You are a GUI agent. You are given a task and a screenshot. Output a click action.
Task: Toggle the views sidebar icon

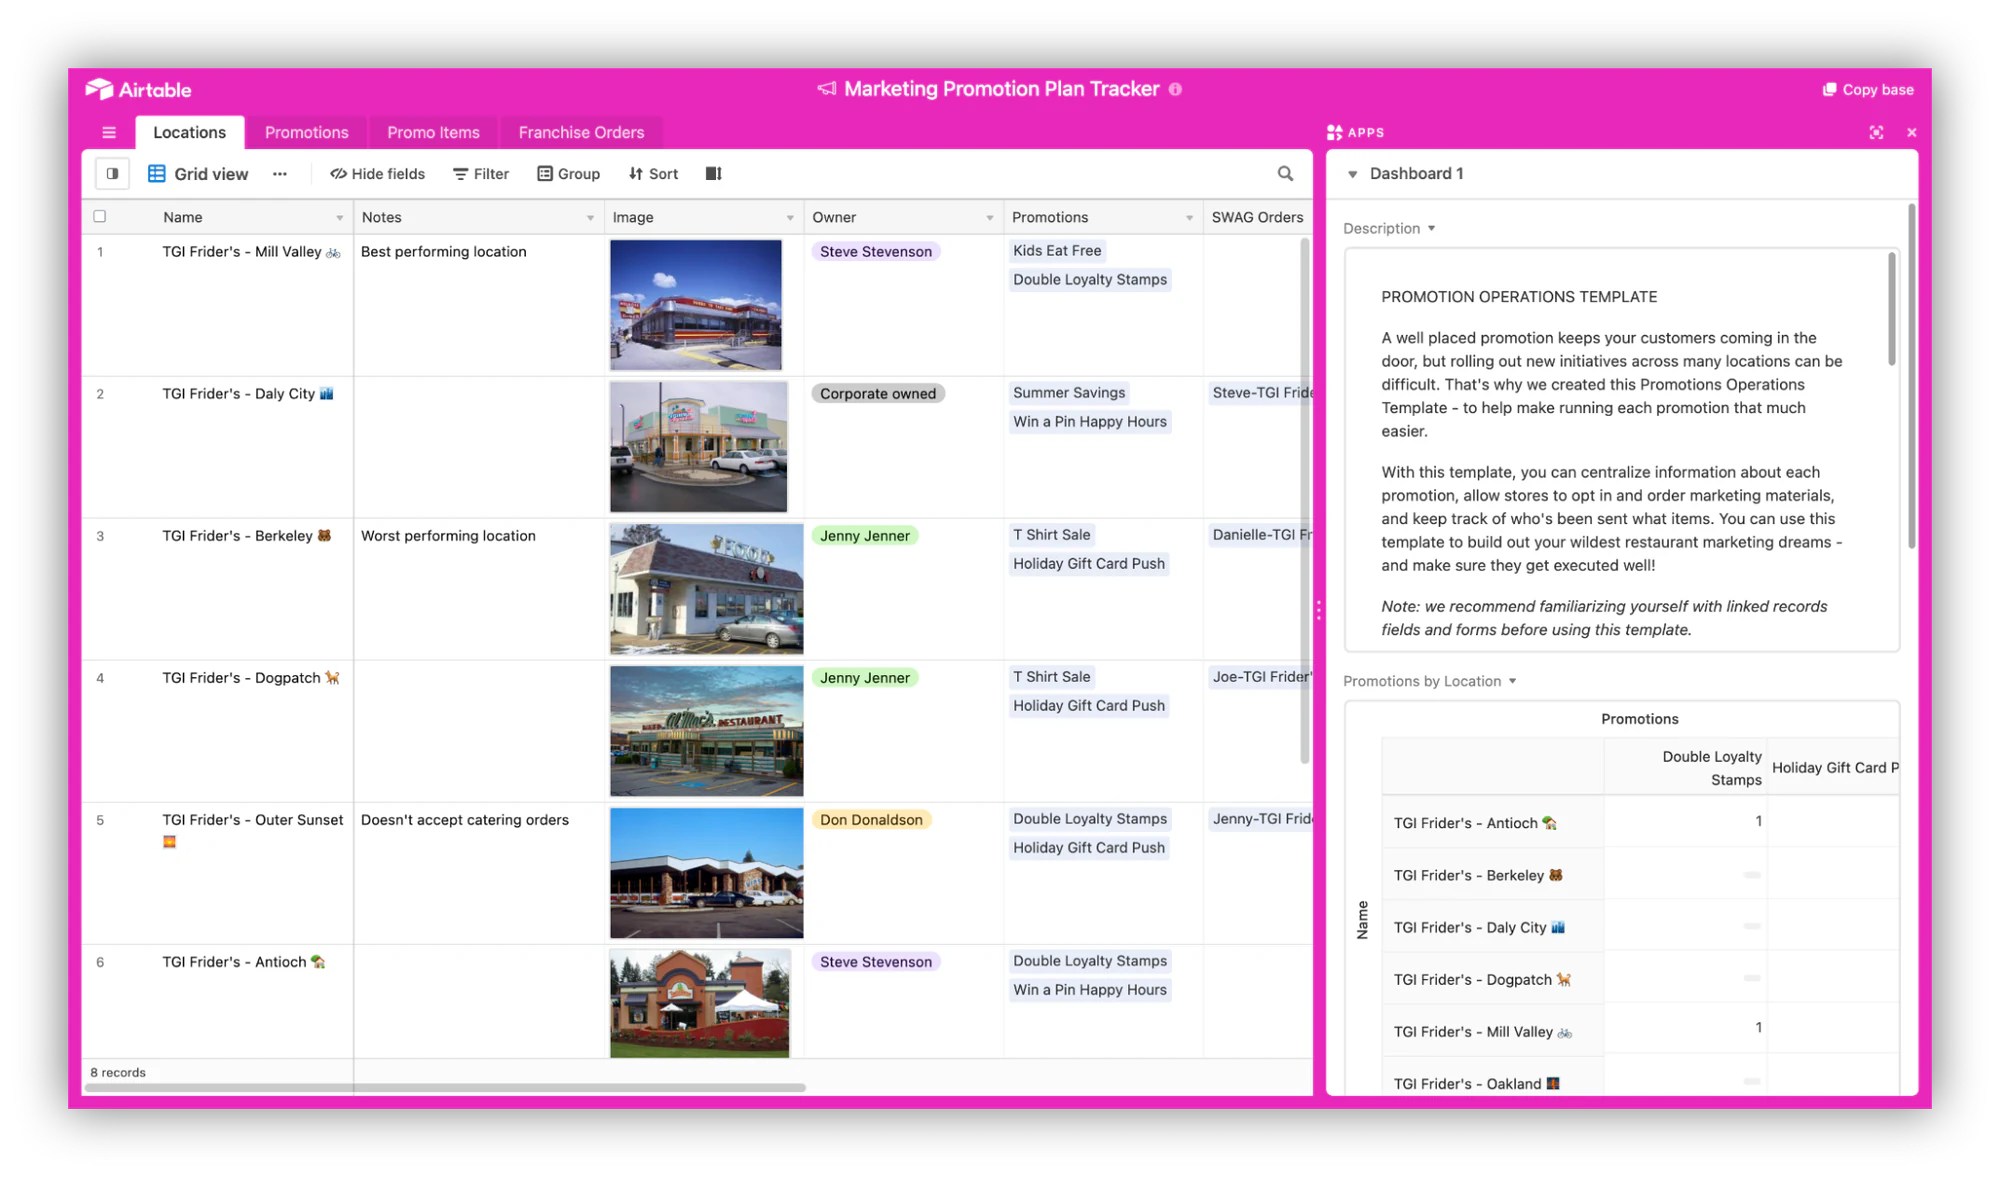pos(112,173)
